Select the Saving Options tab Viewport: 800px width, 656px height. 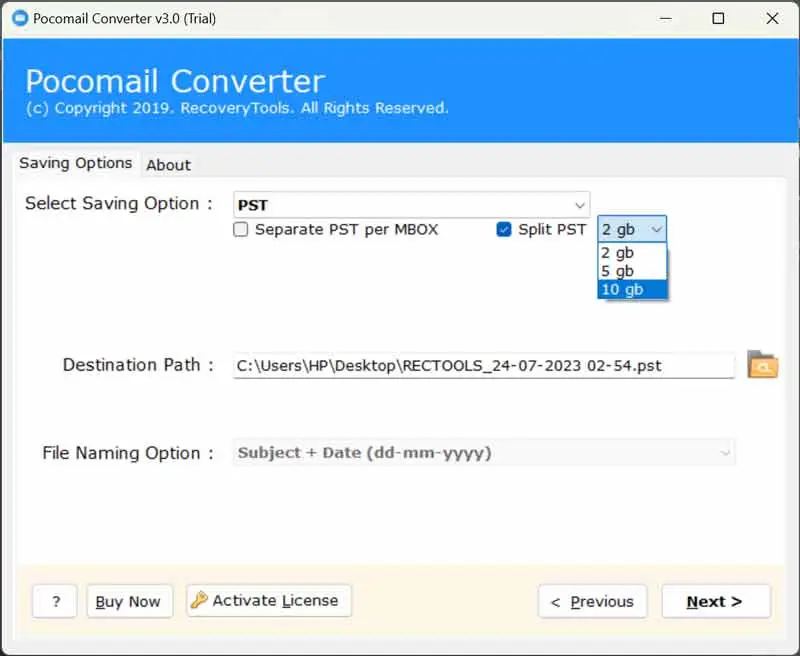click(x=76, y=163)
